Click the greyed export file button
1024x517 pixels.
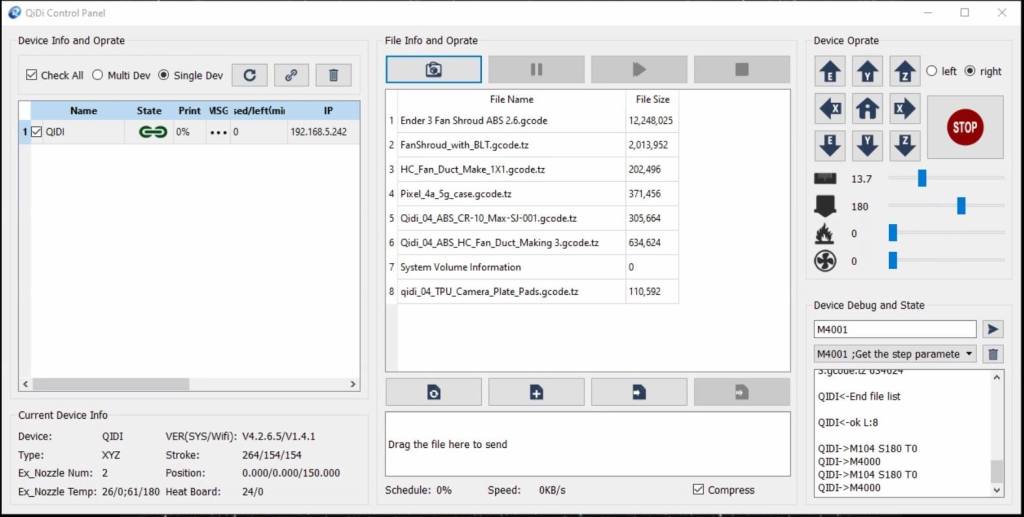(742, 392)
